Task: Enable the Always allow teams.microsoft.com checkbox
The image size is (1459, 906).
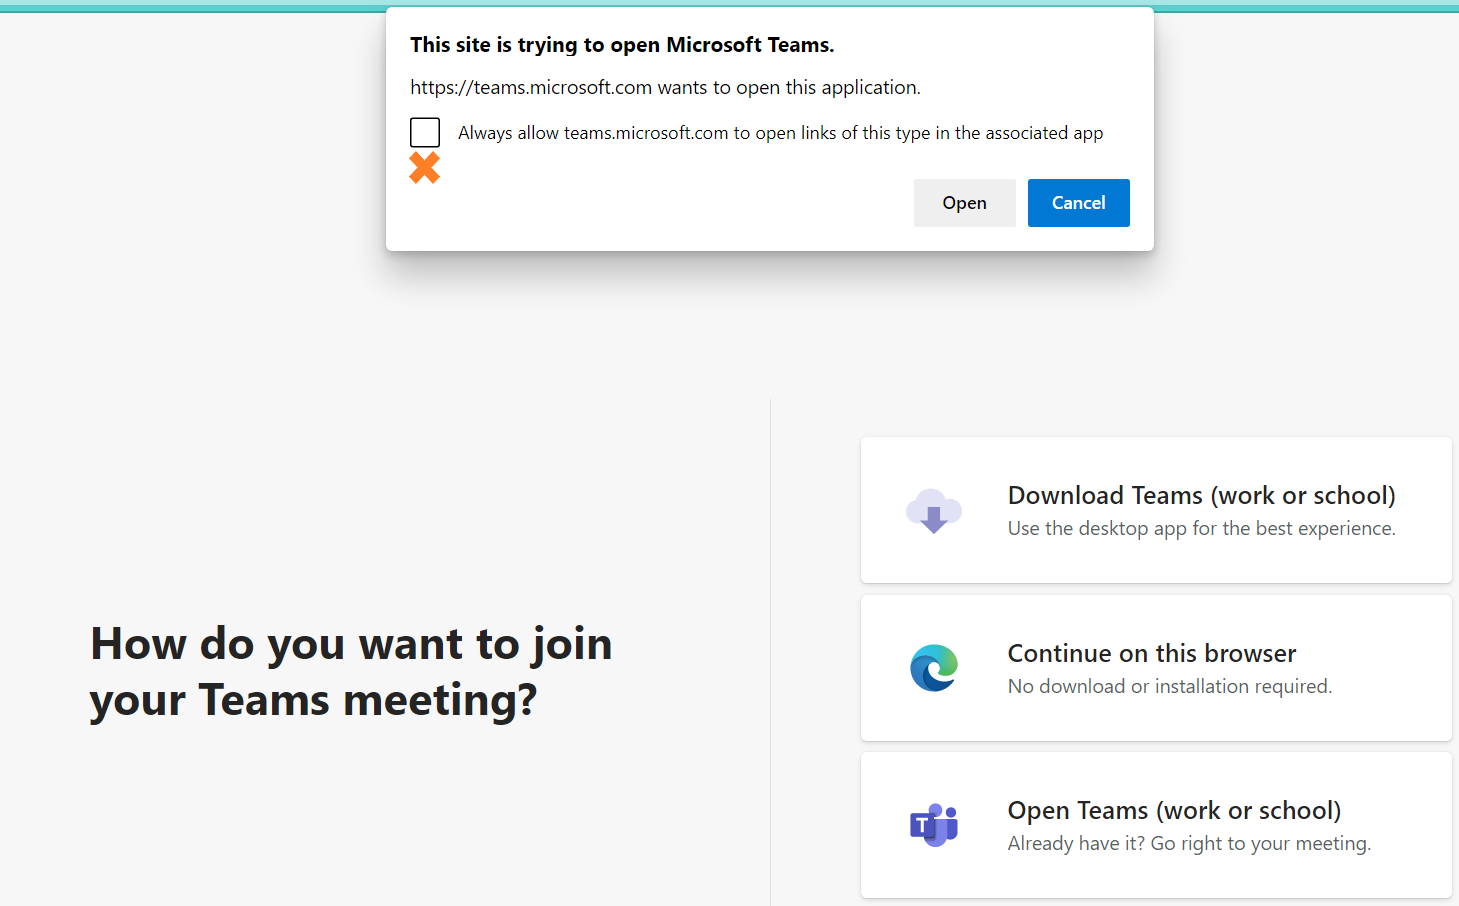Action: tap(425, 132)
